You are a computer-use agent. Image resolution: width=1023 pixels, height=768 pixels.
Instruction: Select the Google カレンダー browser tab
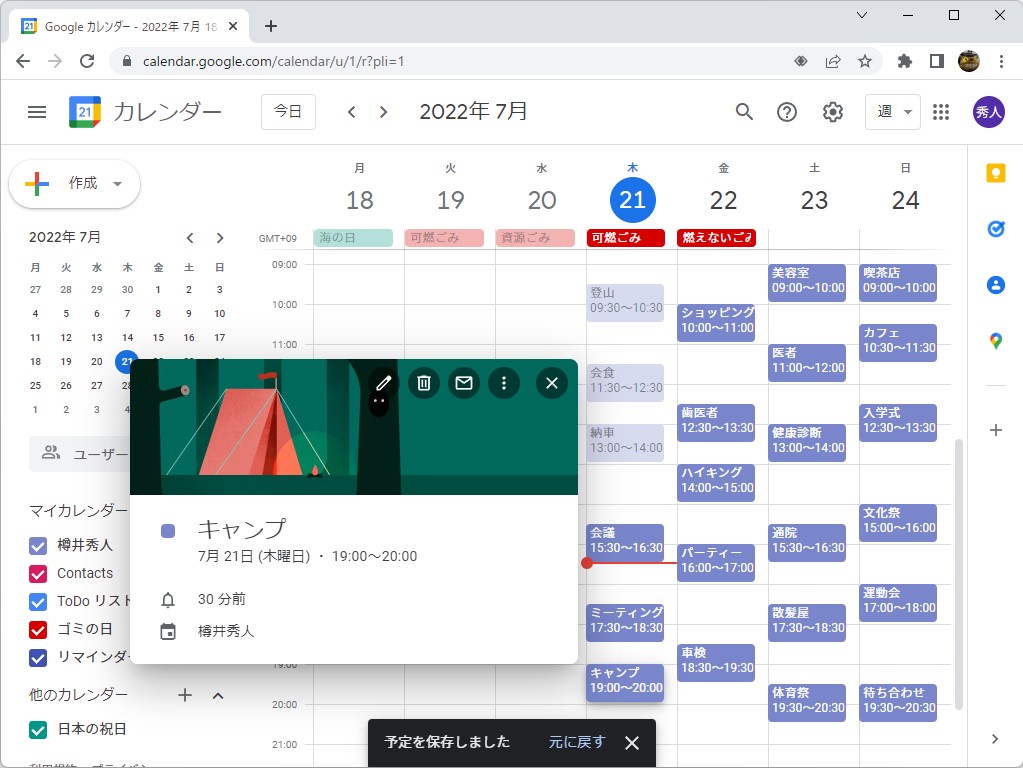coord(120,27)
